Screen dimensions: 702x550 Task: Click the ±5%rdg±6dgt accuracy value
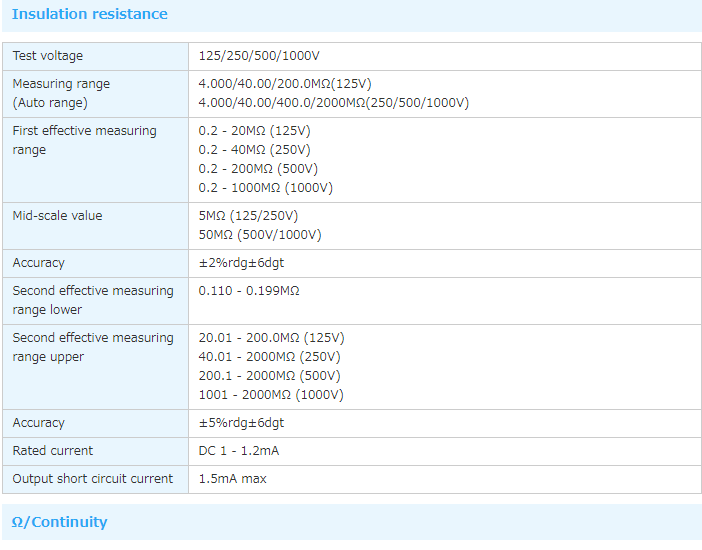(241, 423)
